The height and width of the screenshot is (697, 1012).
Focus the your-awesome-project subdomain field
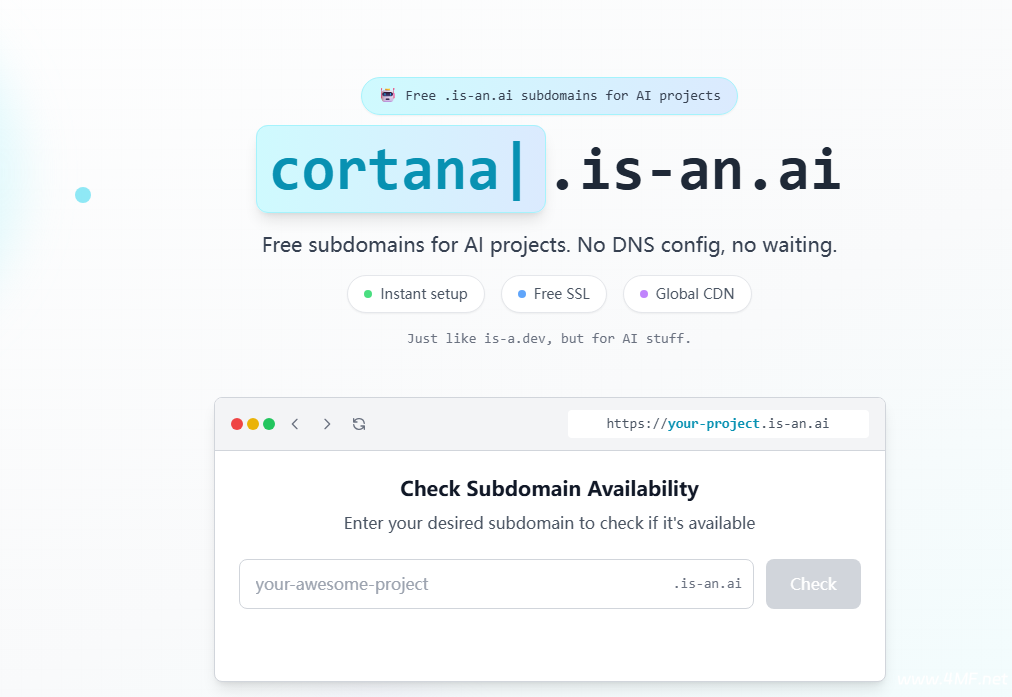pos(450,584)
